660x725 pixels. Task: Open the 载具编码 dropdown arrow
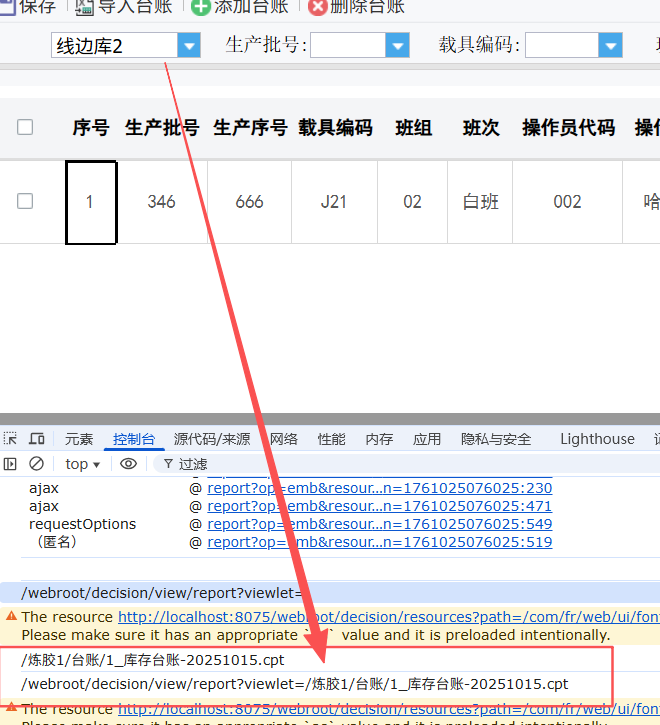point(610,45)
